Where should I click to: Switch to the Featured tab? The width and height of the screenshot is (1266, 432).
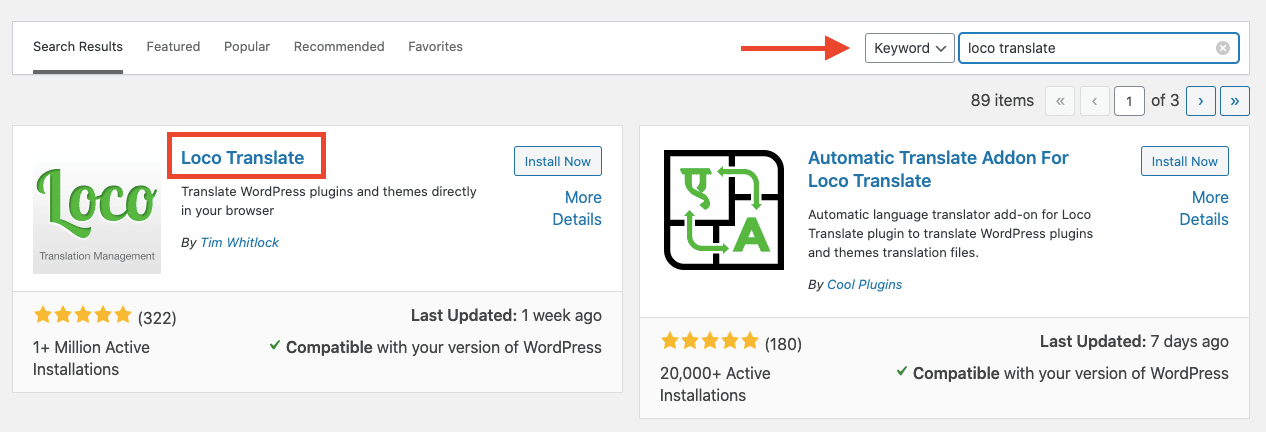pyautogui.click(x=173, y=47)
